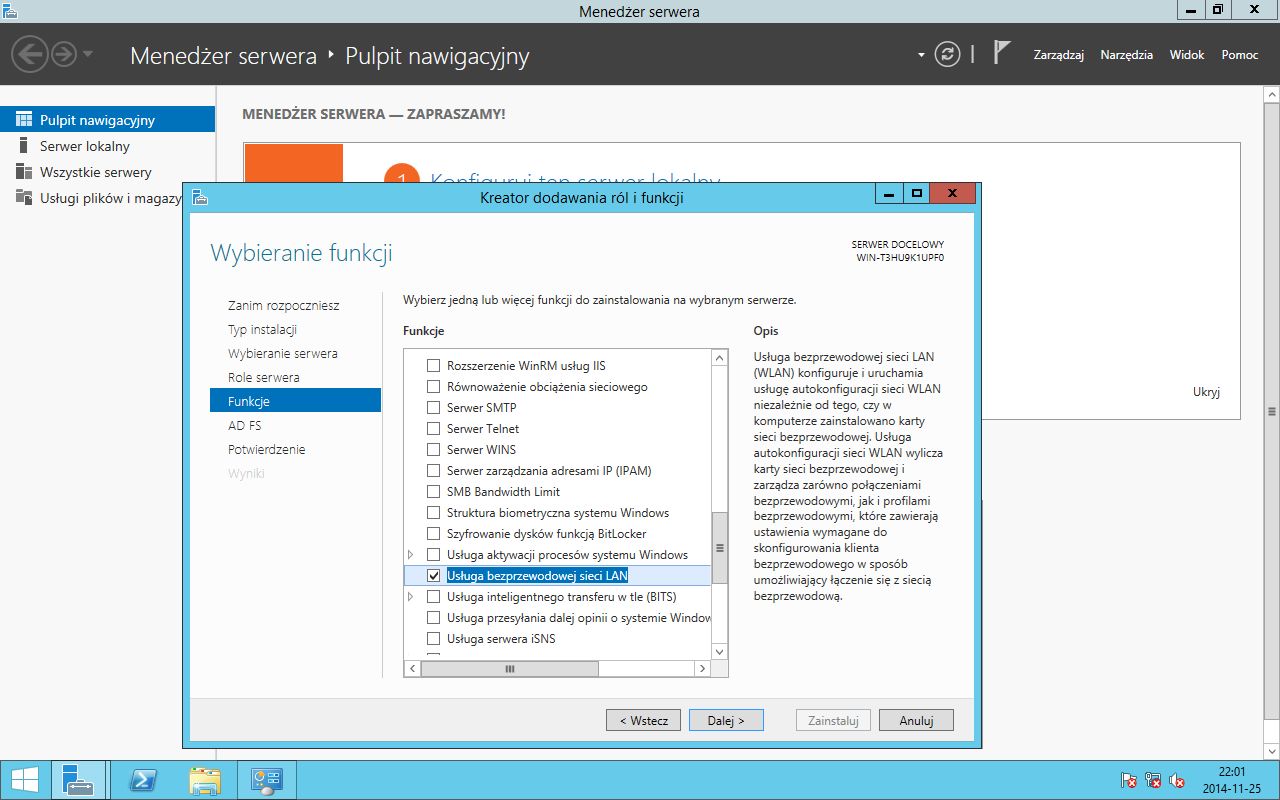
Task: Click the system tray flag alert icon
Action: 1128,781
